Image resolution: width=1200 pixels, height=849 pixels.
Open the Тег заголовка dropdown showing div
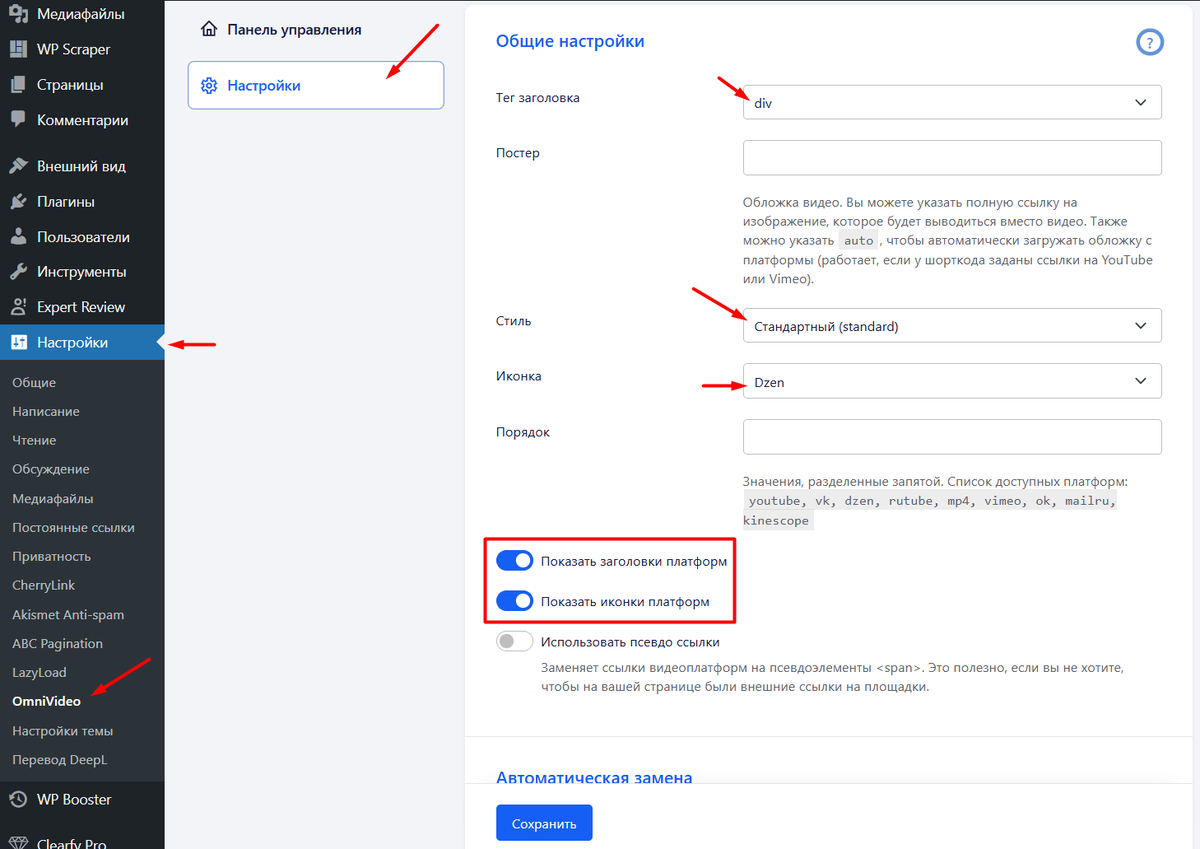[952, 102]
